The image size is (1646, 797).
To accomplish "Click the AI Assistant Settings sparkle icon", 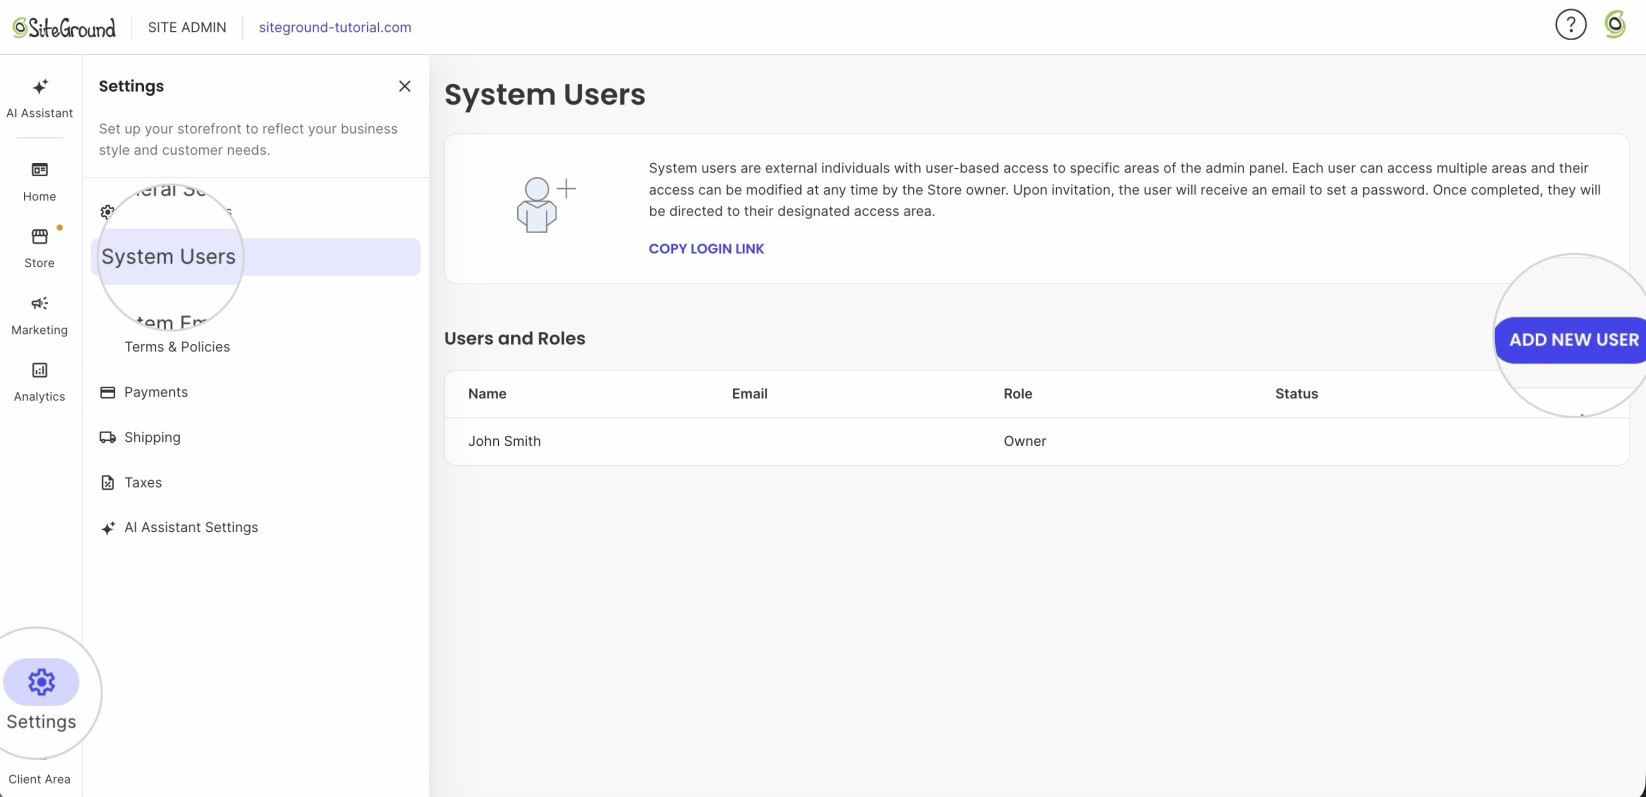I will click(108, 528).
